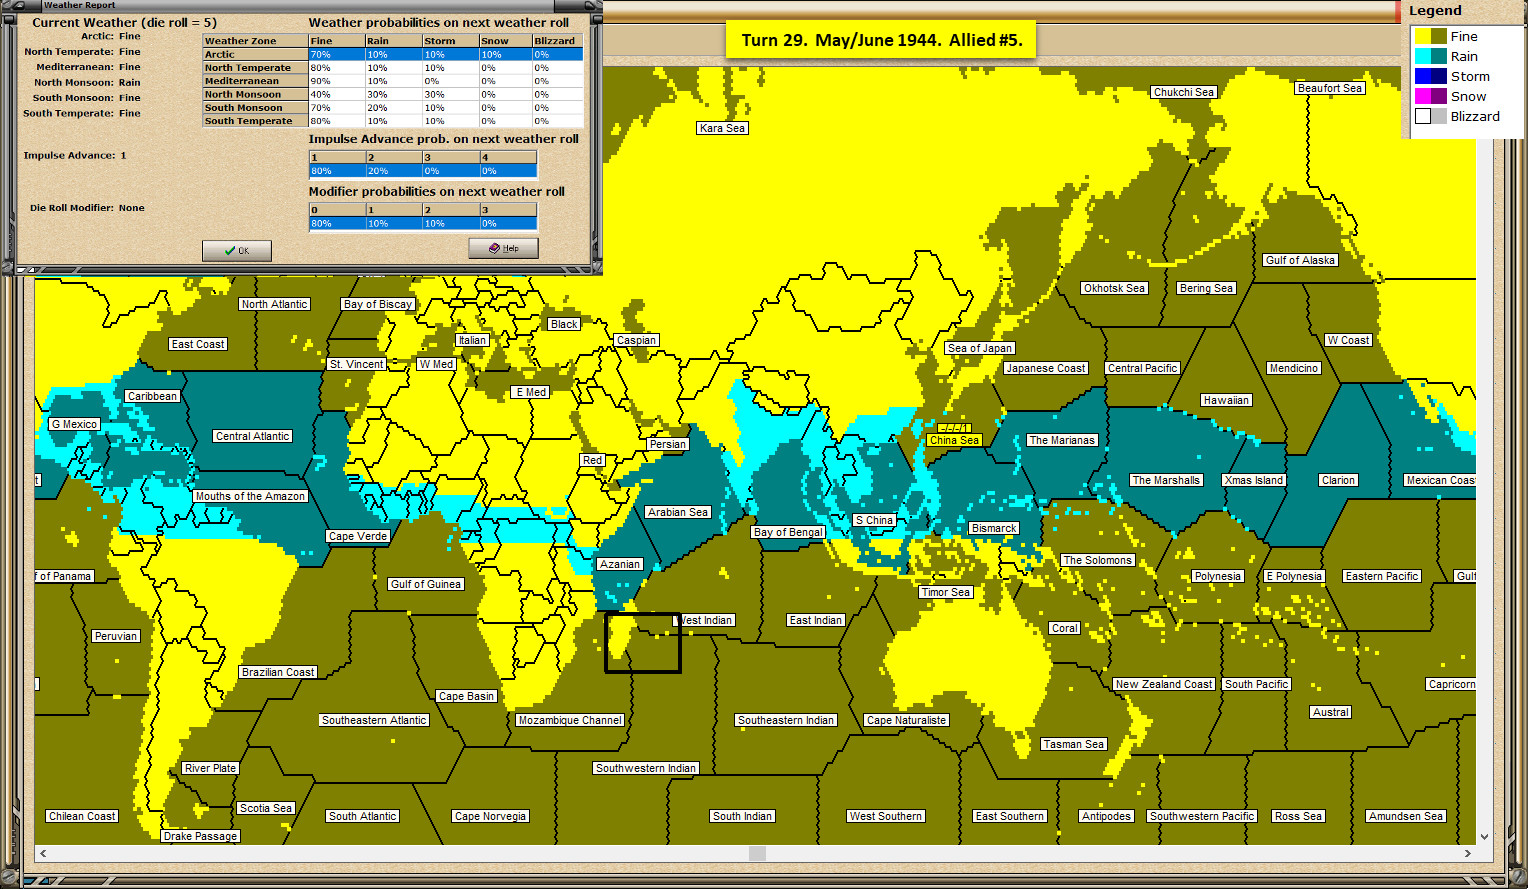The image size is (1528, 889).
Task: Select the Cape Verde label
Action: pos(358,536)
